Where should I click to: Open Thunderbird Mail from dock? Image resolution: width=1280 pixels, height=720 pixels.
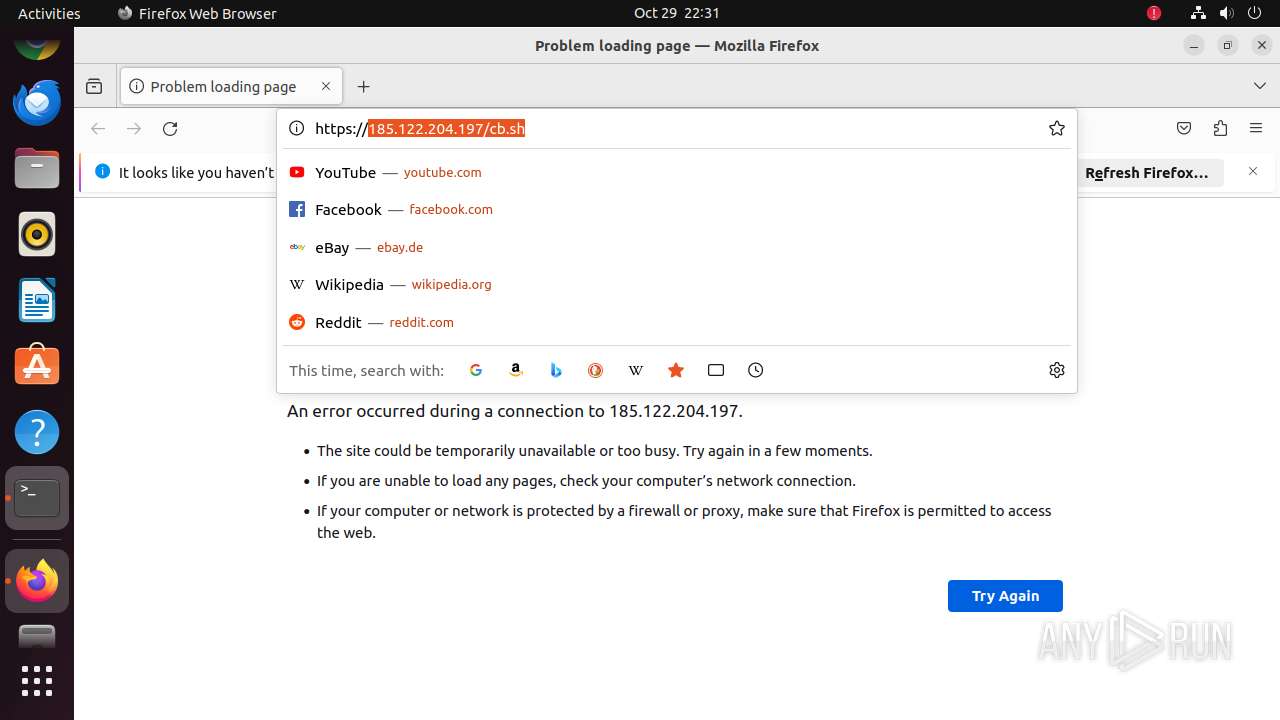tap(37, 102)
